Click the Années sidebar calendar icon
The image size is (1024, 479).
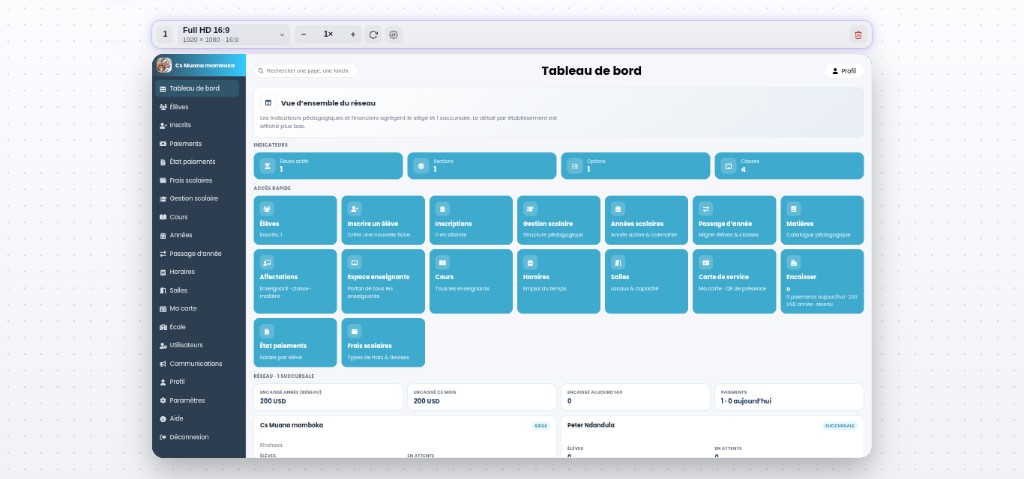pos(163,235)
